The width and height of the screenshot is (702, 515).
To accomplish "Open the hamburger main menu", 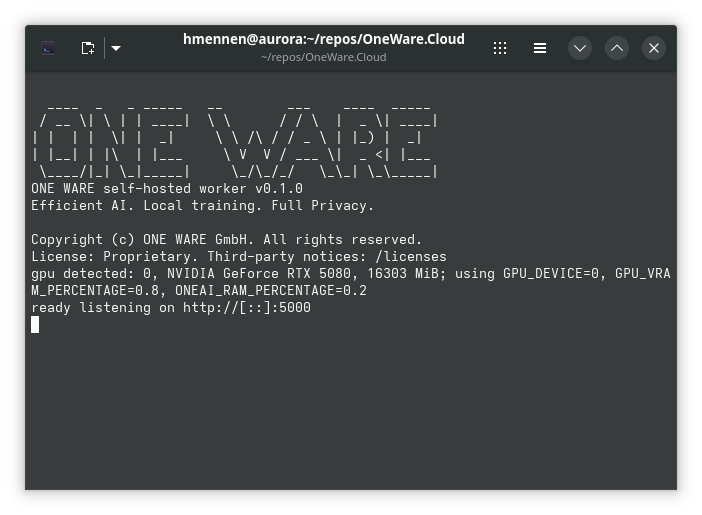I will click(x=540, y=48).
